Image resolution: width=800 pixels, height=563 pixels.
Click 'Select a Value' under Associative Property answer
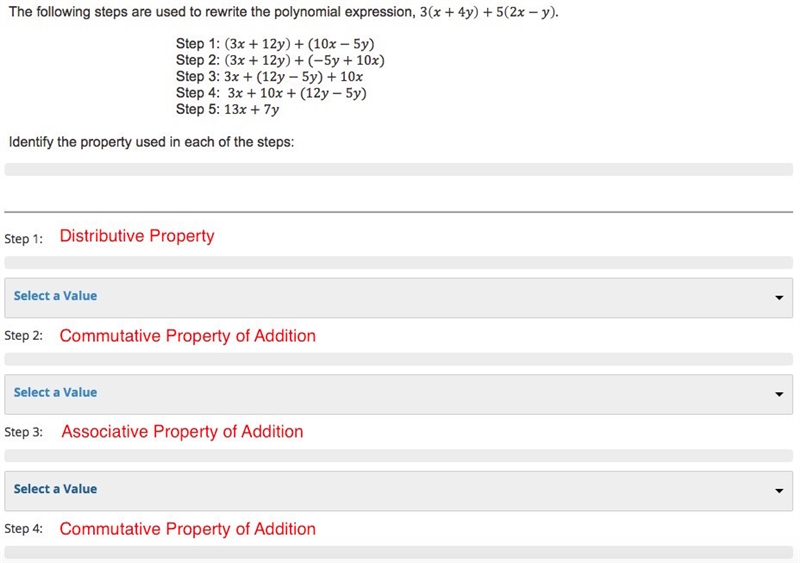pyautogui.click(x=55, y=488)
